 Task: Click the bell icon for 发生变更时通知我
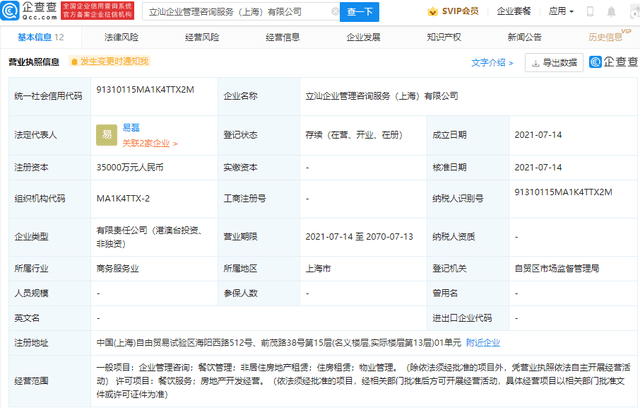click(74, 62)
